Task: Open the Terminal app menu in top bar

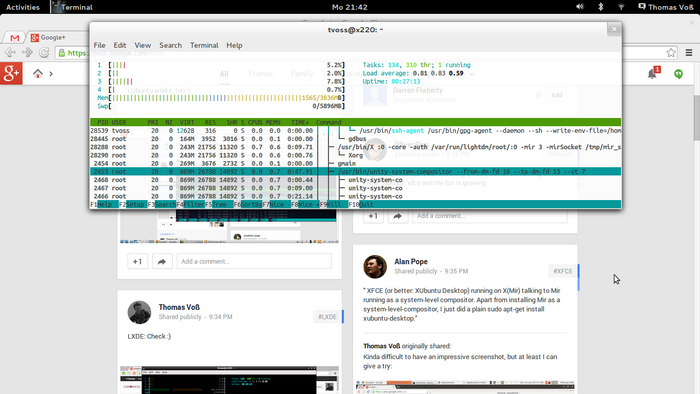Action: pyautogui.click(x=72, y=7)
